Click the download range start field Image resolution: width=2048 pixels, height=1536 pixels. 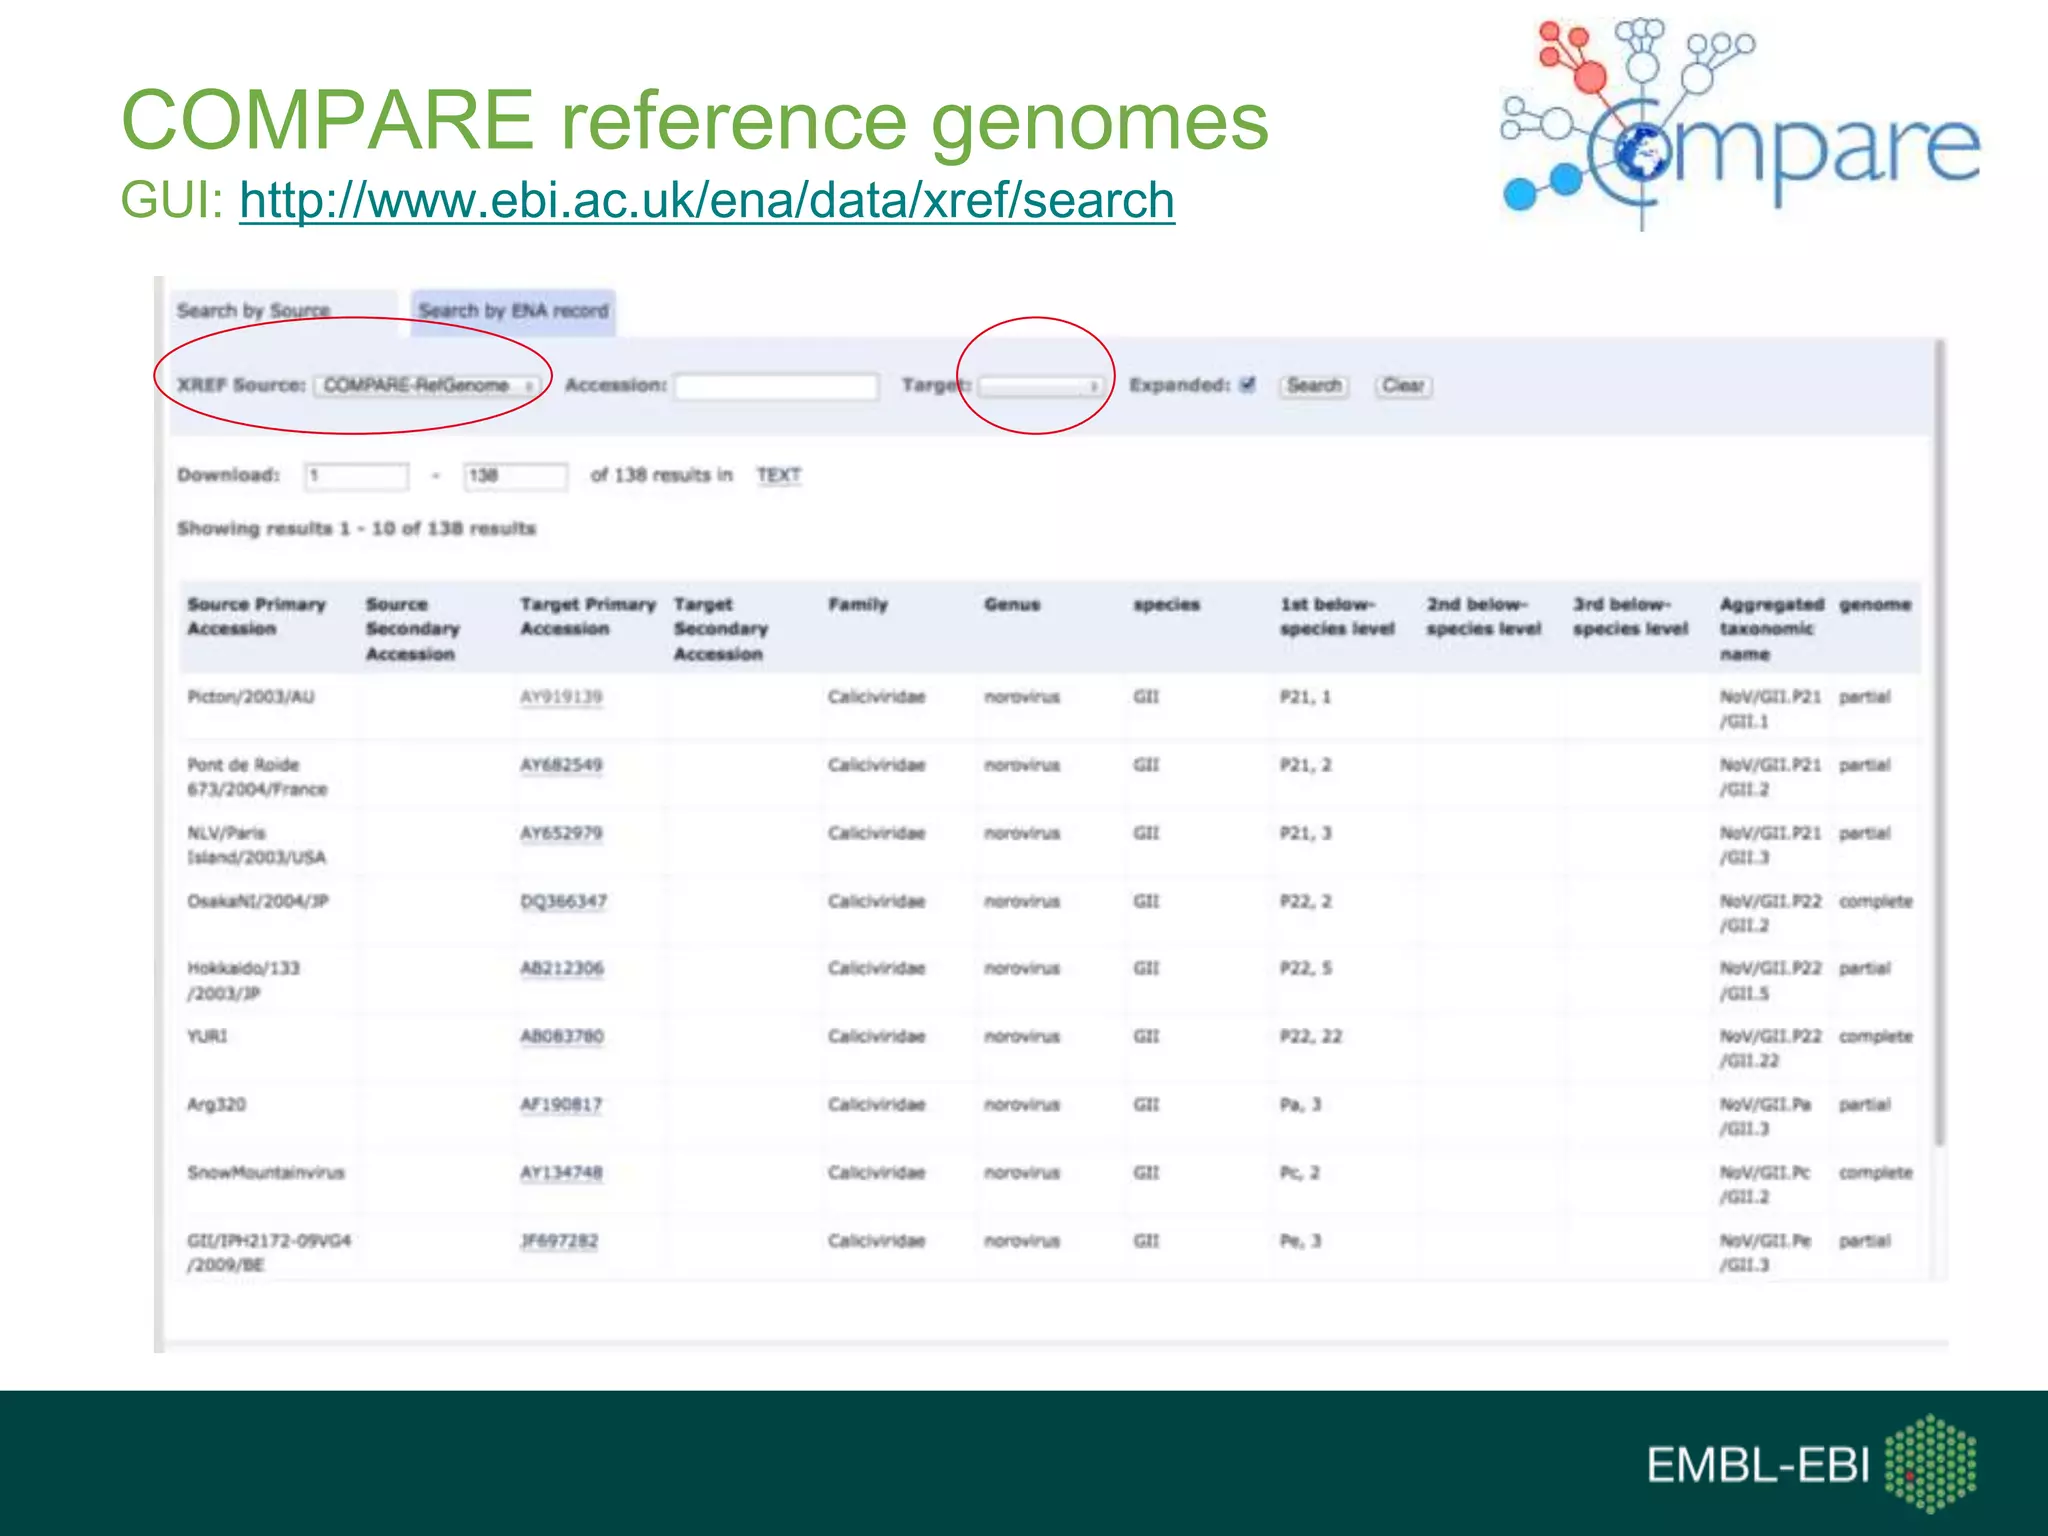pos(356,476)
